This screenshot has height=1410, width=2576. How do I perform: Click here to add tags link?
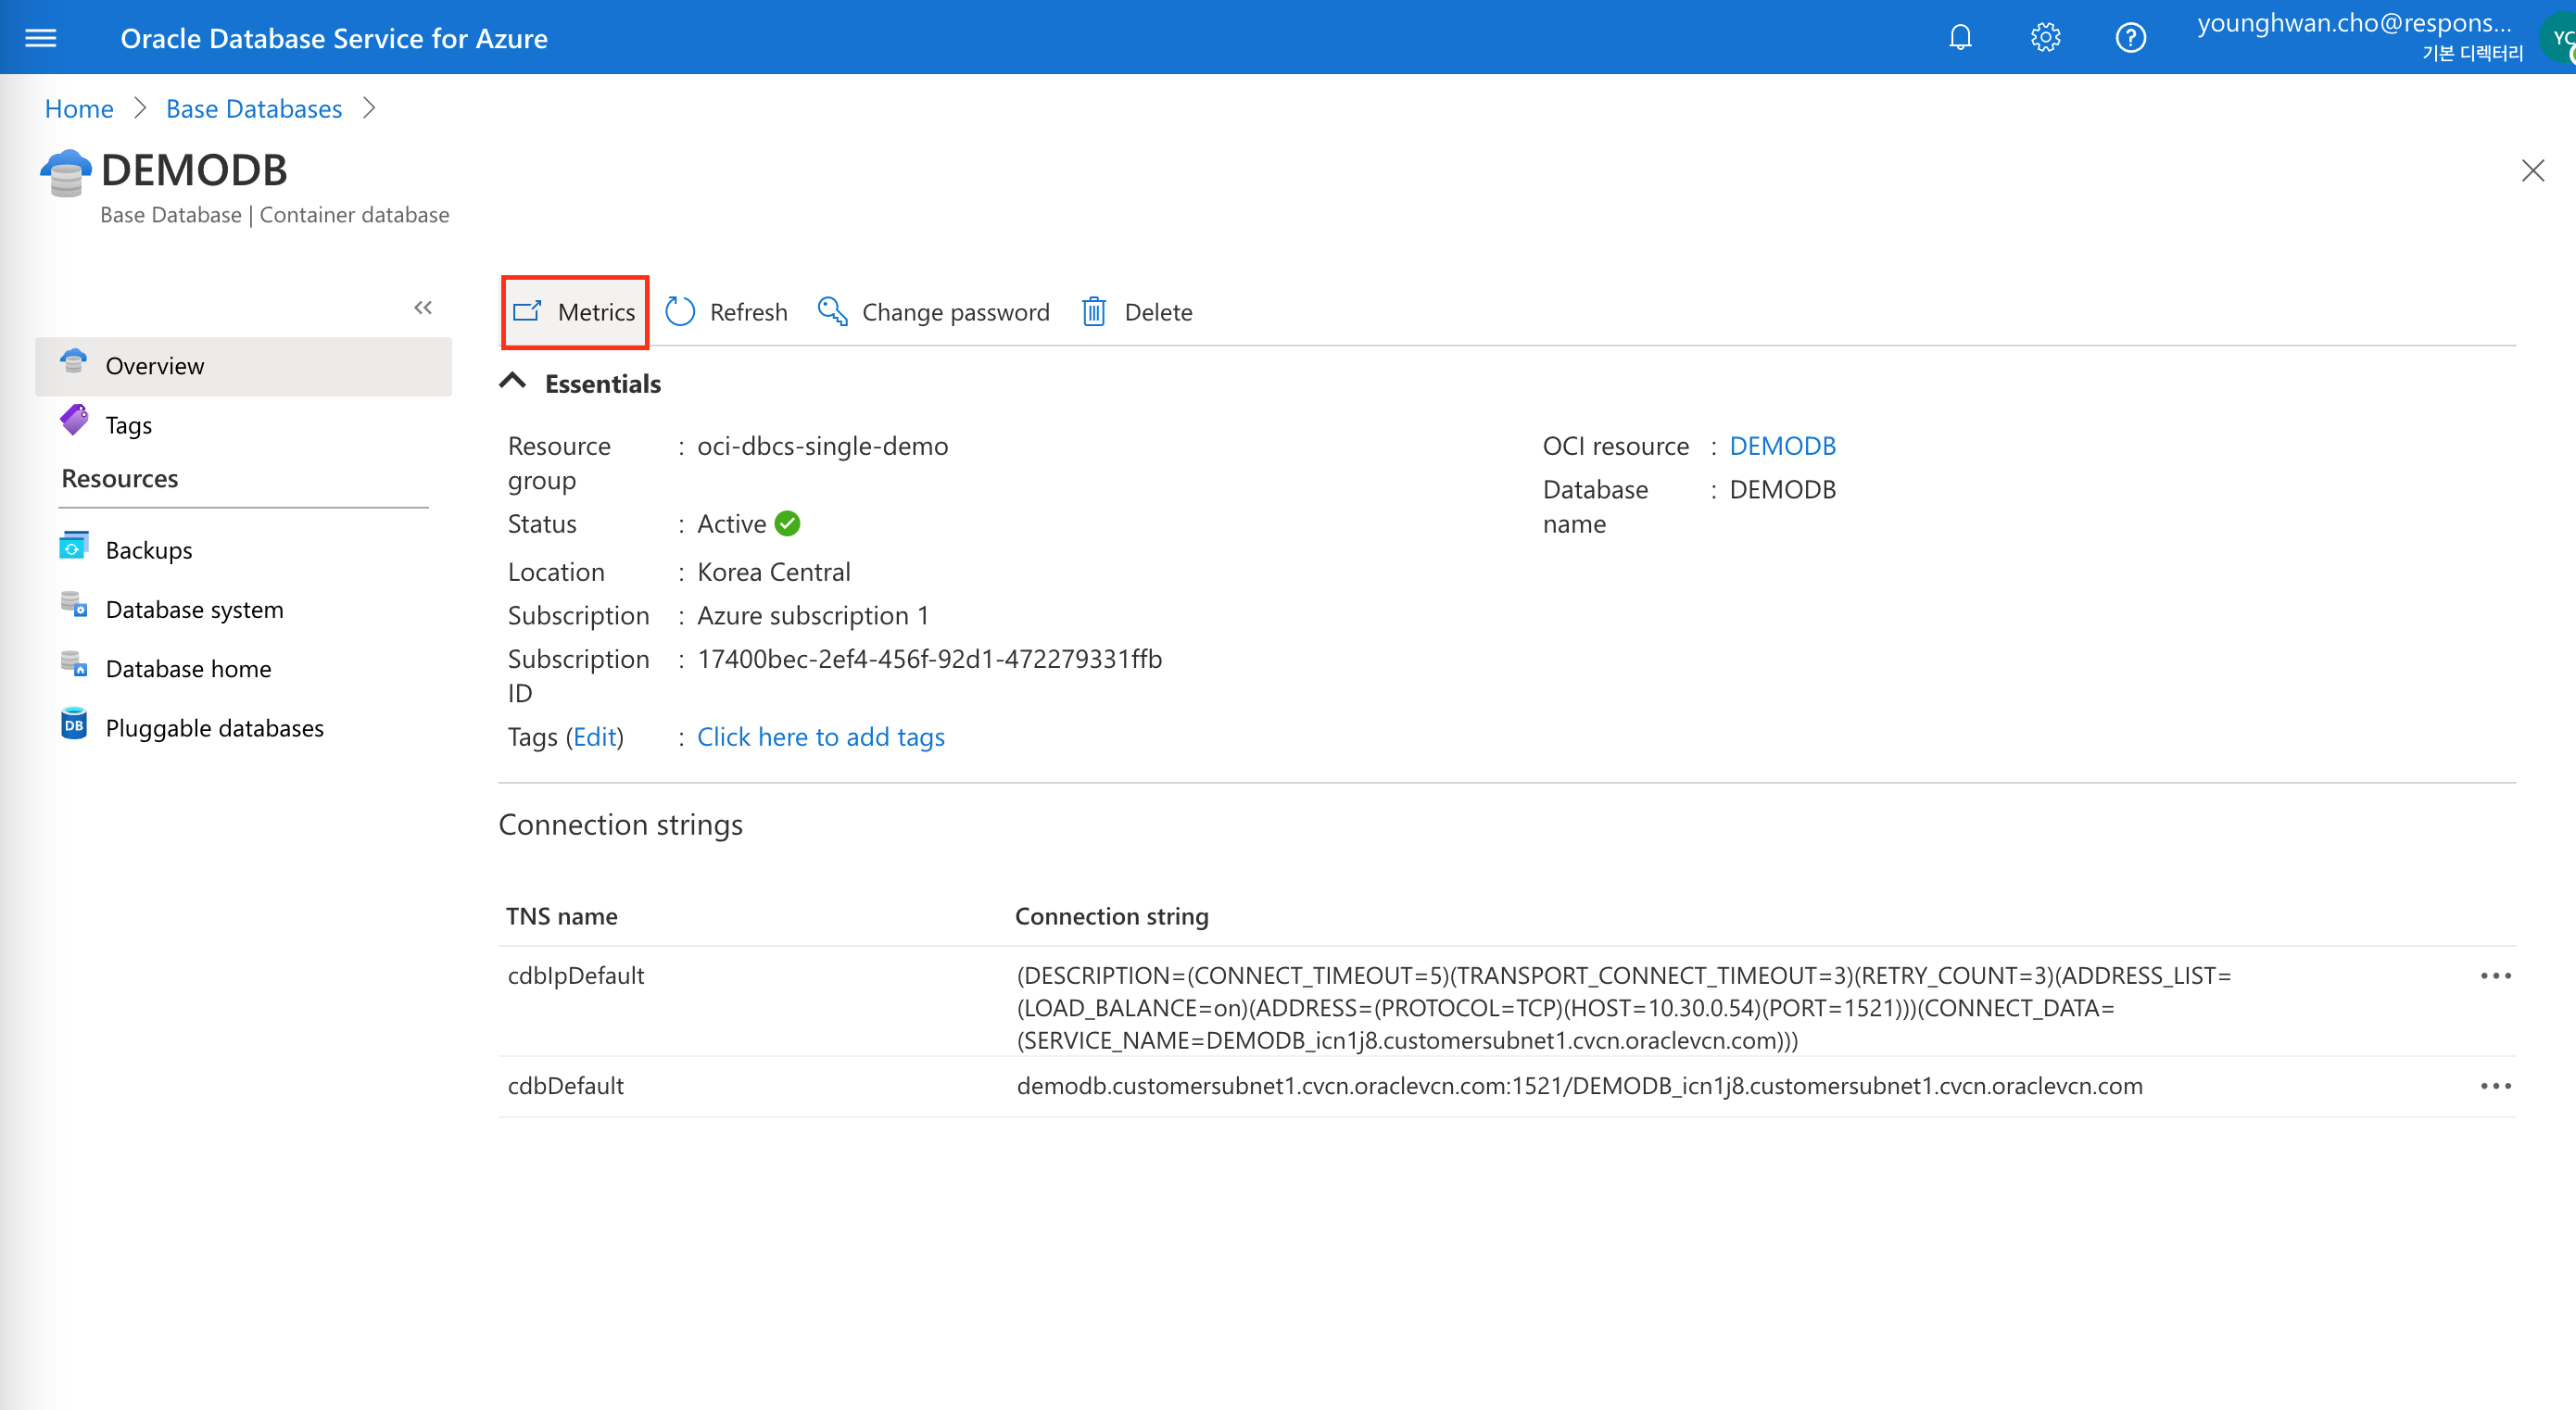click(821, 737)
